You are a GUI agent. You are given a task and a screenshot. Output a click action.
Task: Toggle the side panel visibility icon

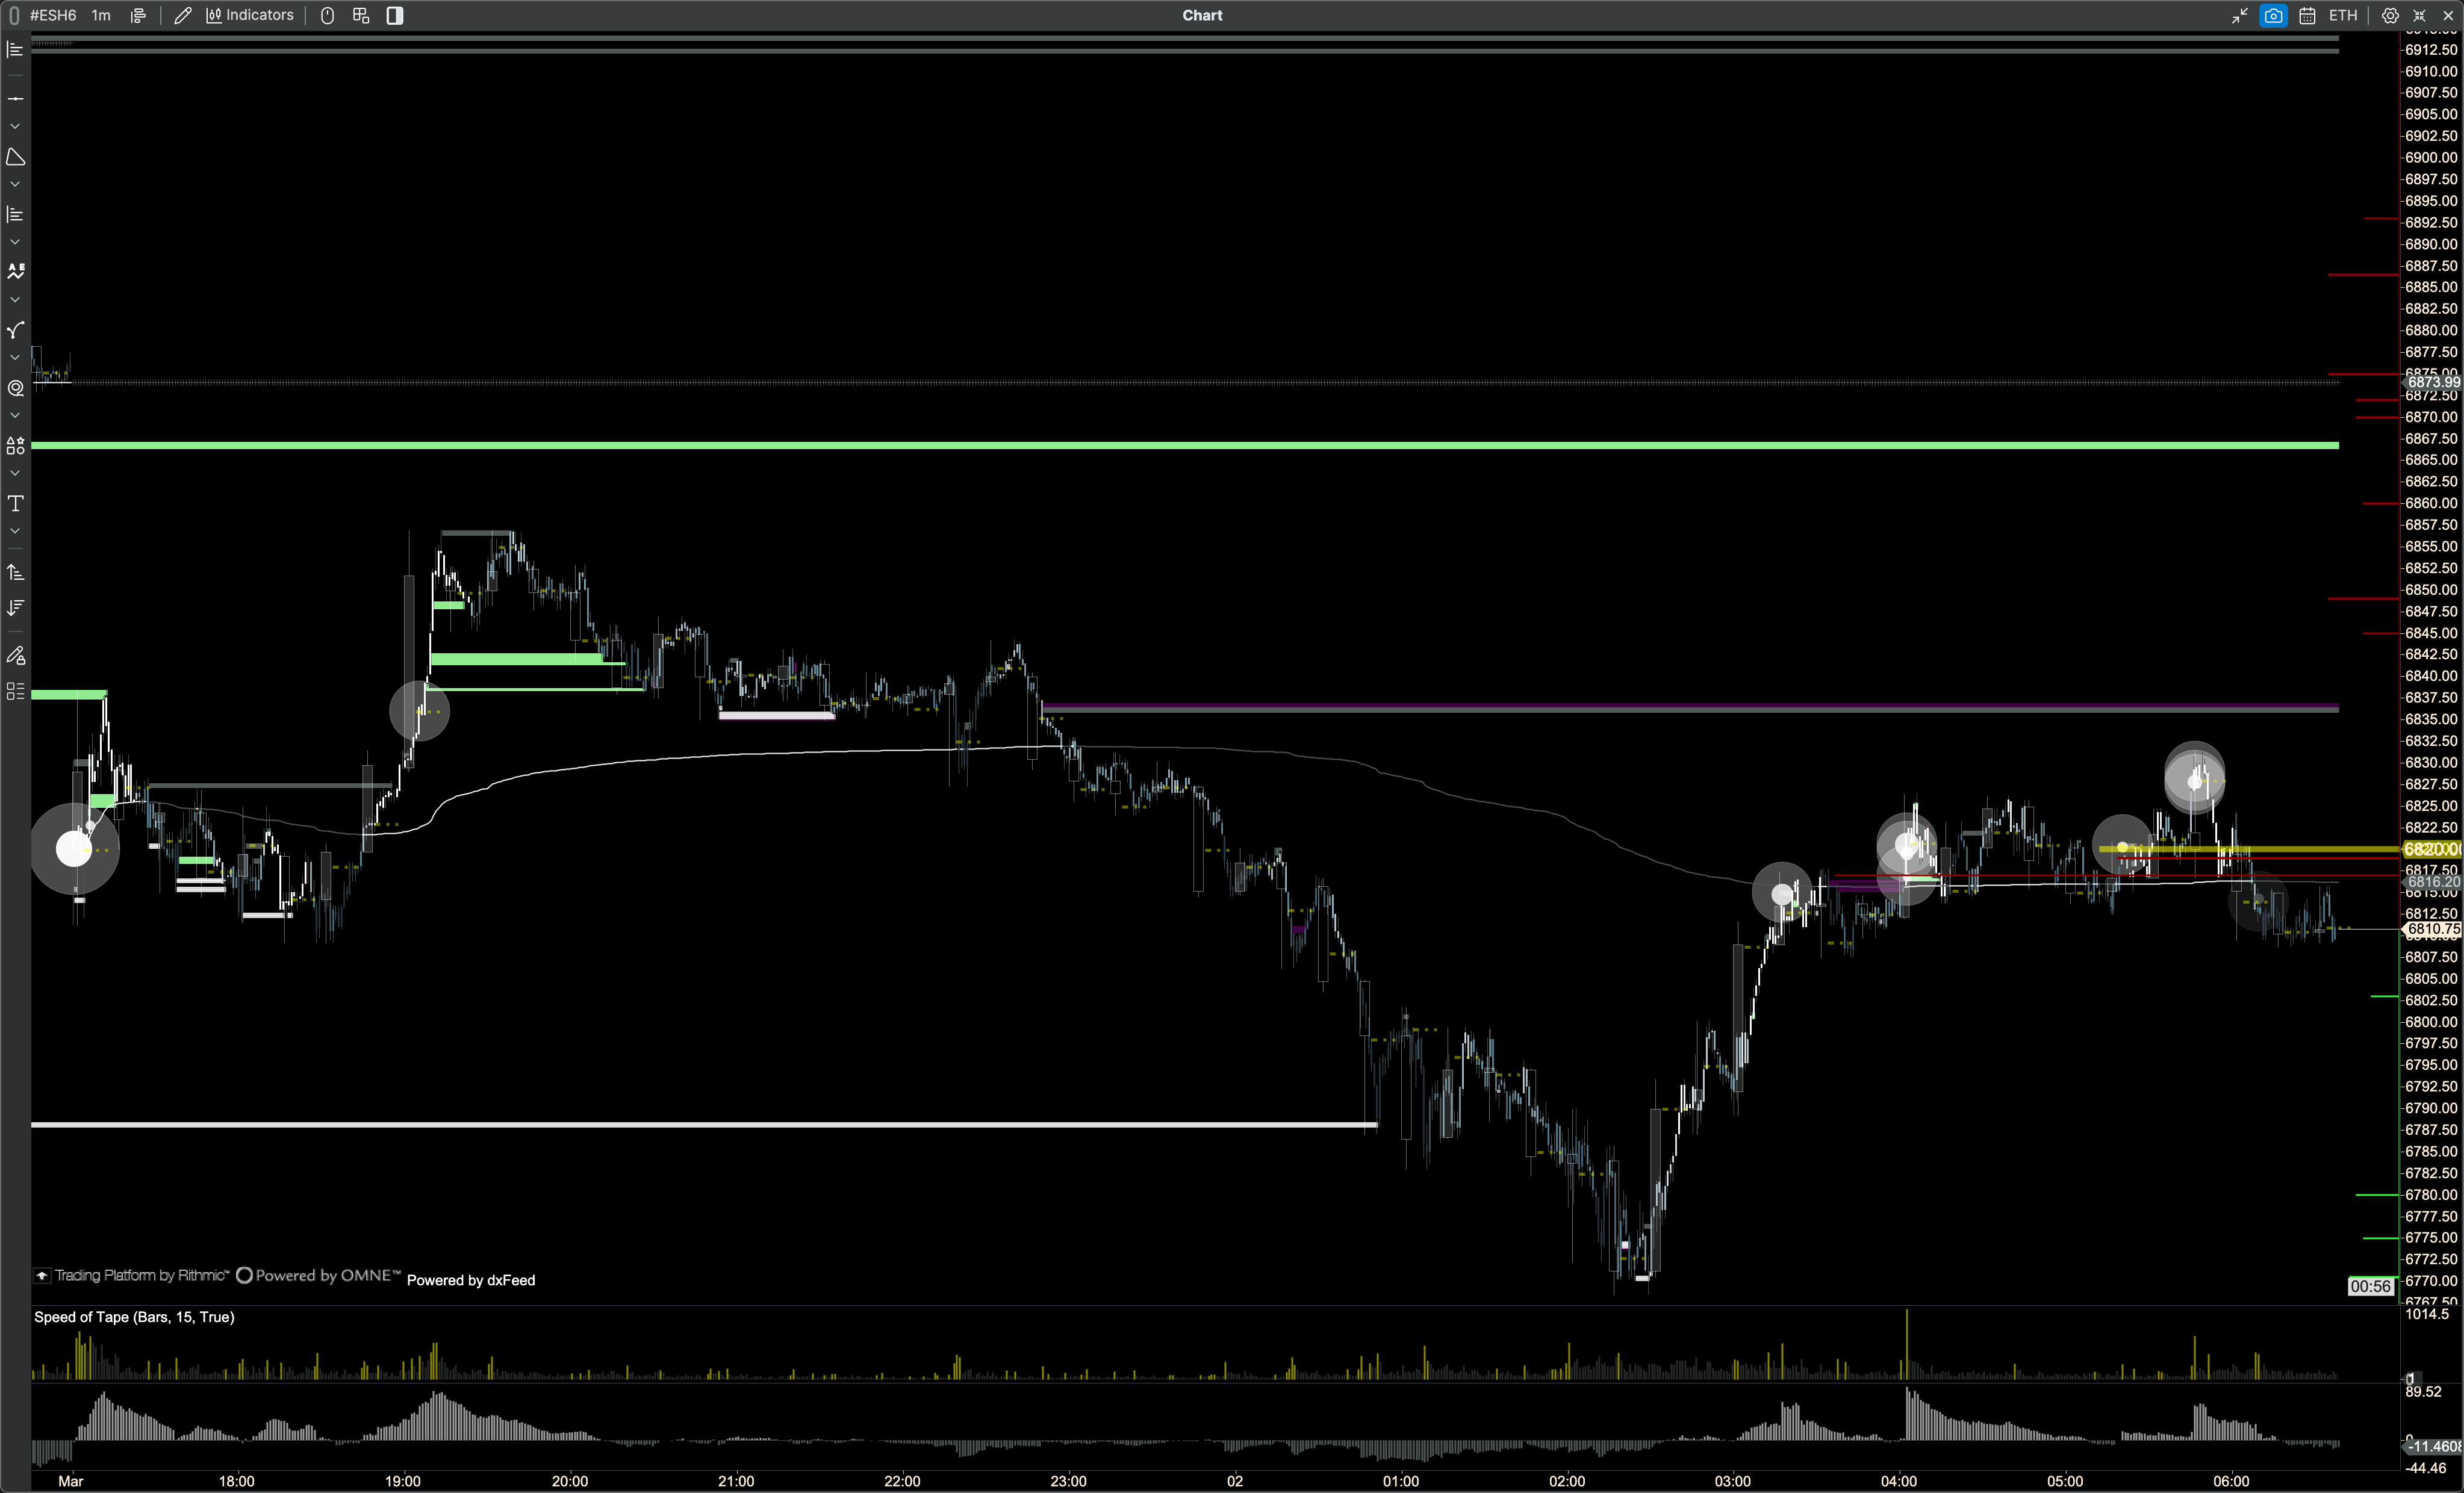point(395,15)
